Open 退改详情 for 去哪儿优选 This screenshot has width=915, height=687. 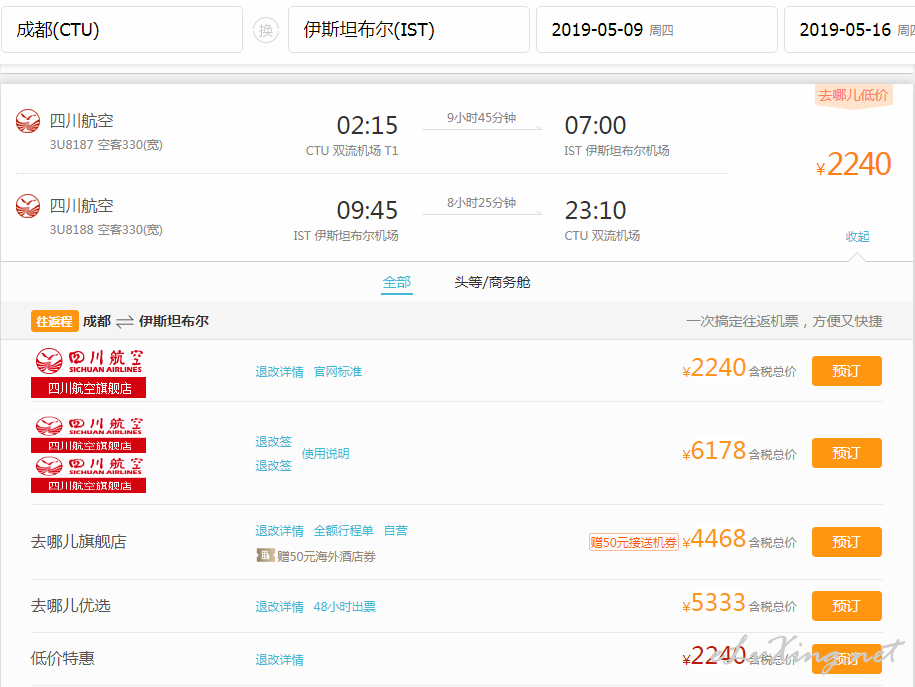coord(280,607)
